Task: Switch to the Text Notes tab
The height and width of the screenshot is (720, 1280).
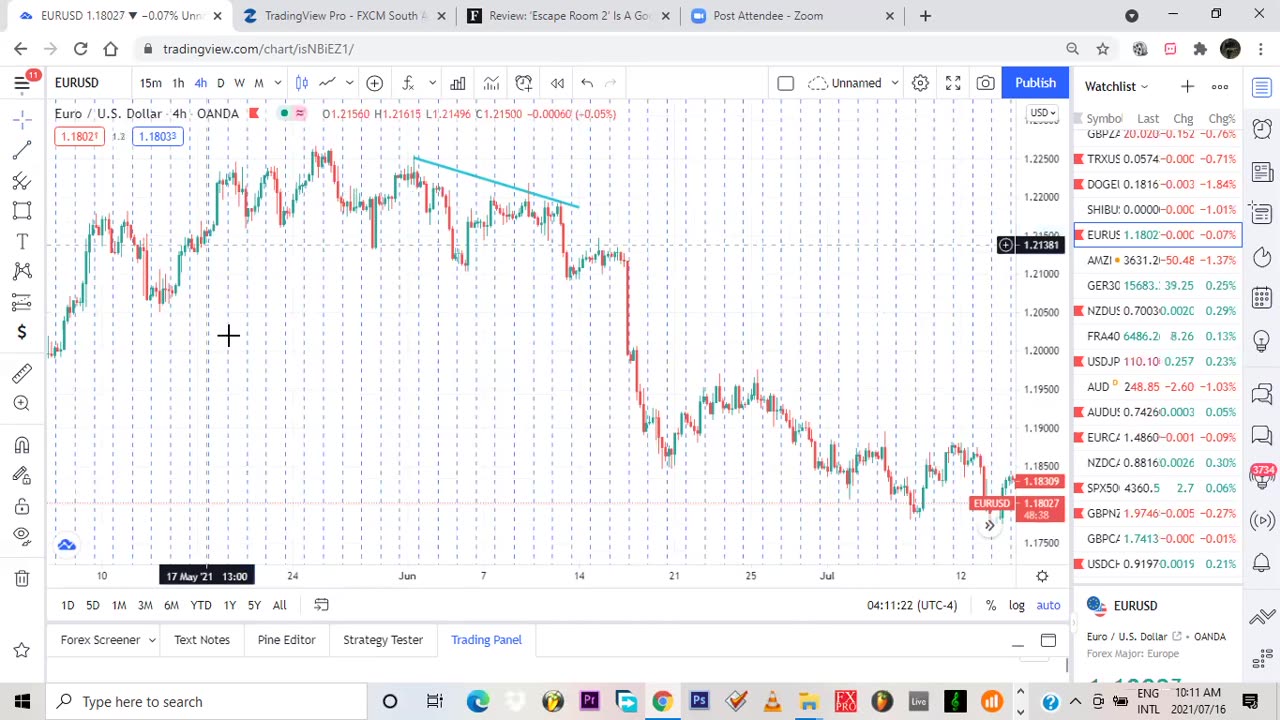Action: point(202,640)
